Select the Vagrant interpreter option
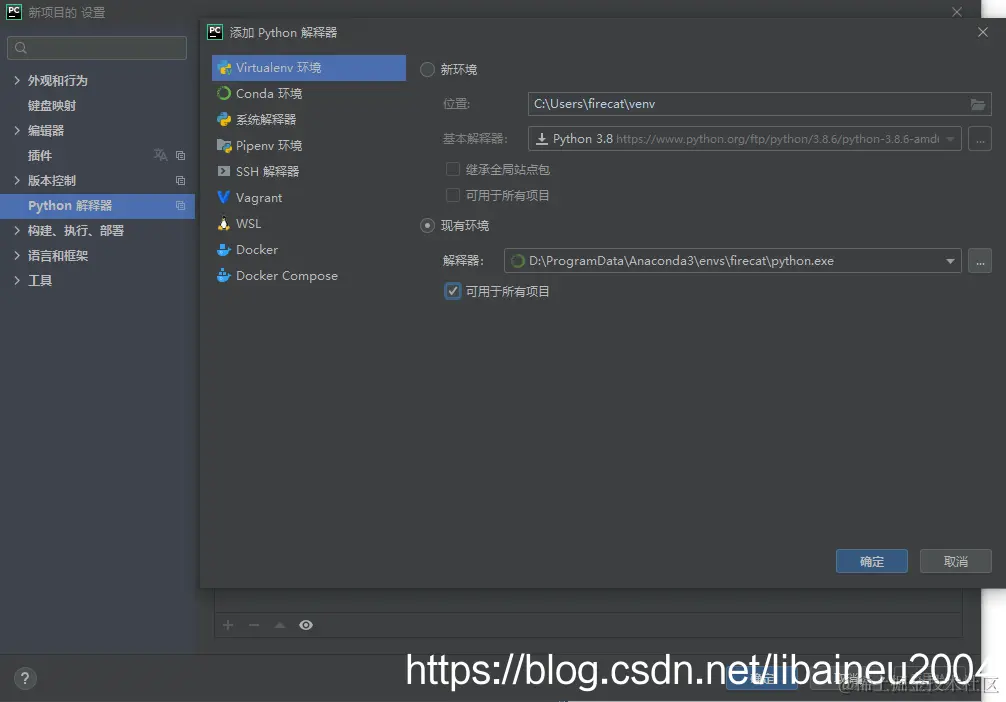Screen dimensions: 1006x702 pos(309,198)
